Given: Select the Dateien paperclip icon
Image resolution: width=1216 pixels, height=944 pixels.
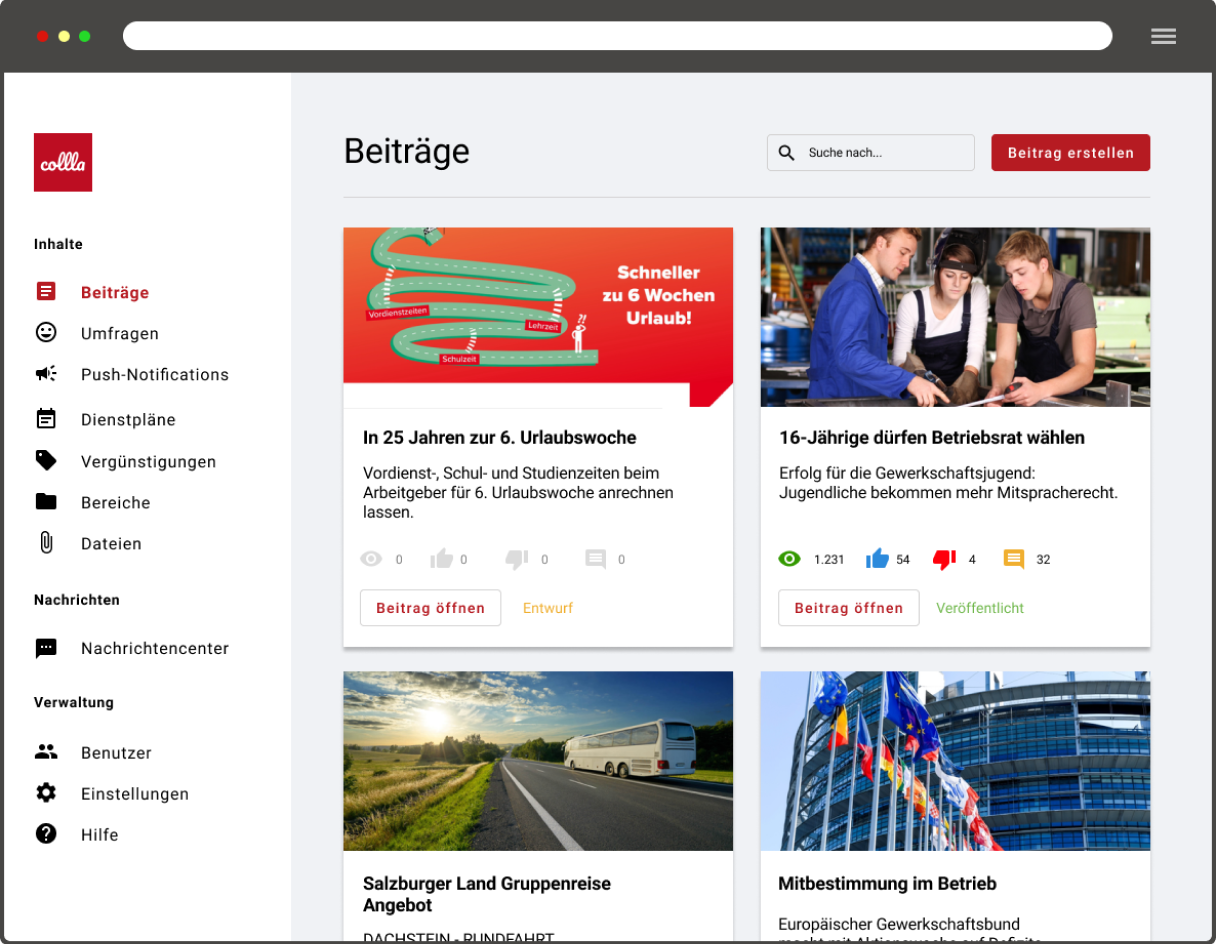Looking at the screenshot, I should pos(46,543).
